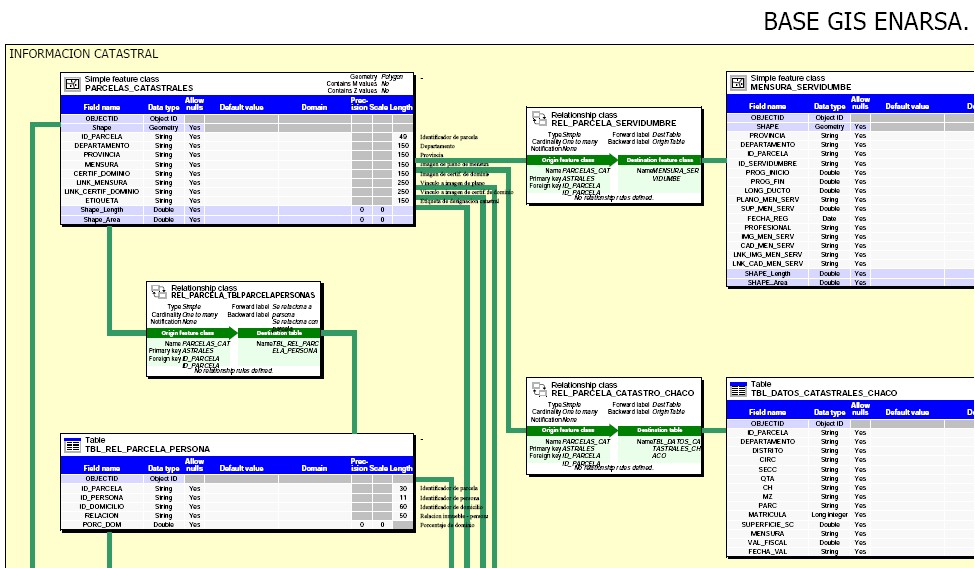This screenshot has height=568, width=975.
Task: Click the length value 49 for ID_PARCELA
Action: 404,137
